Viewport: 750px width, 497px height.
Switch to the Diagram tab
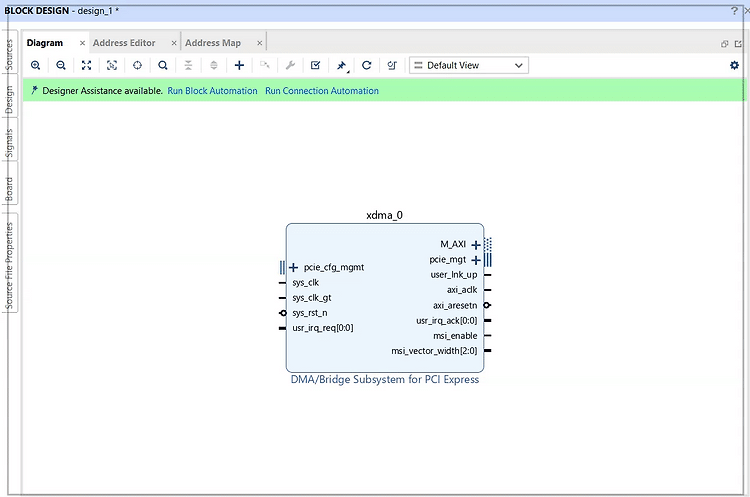click(45, 43)
